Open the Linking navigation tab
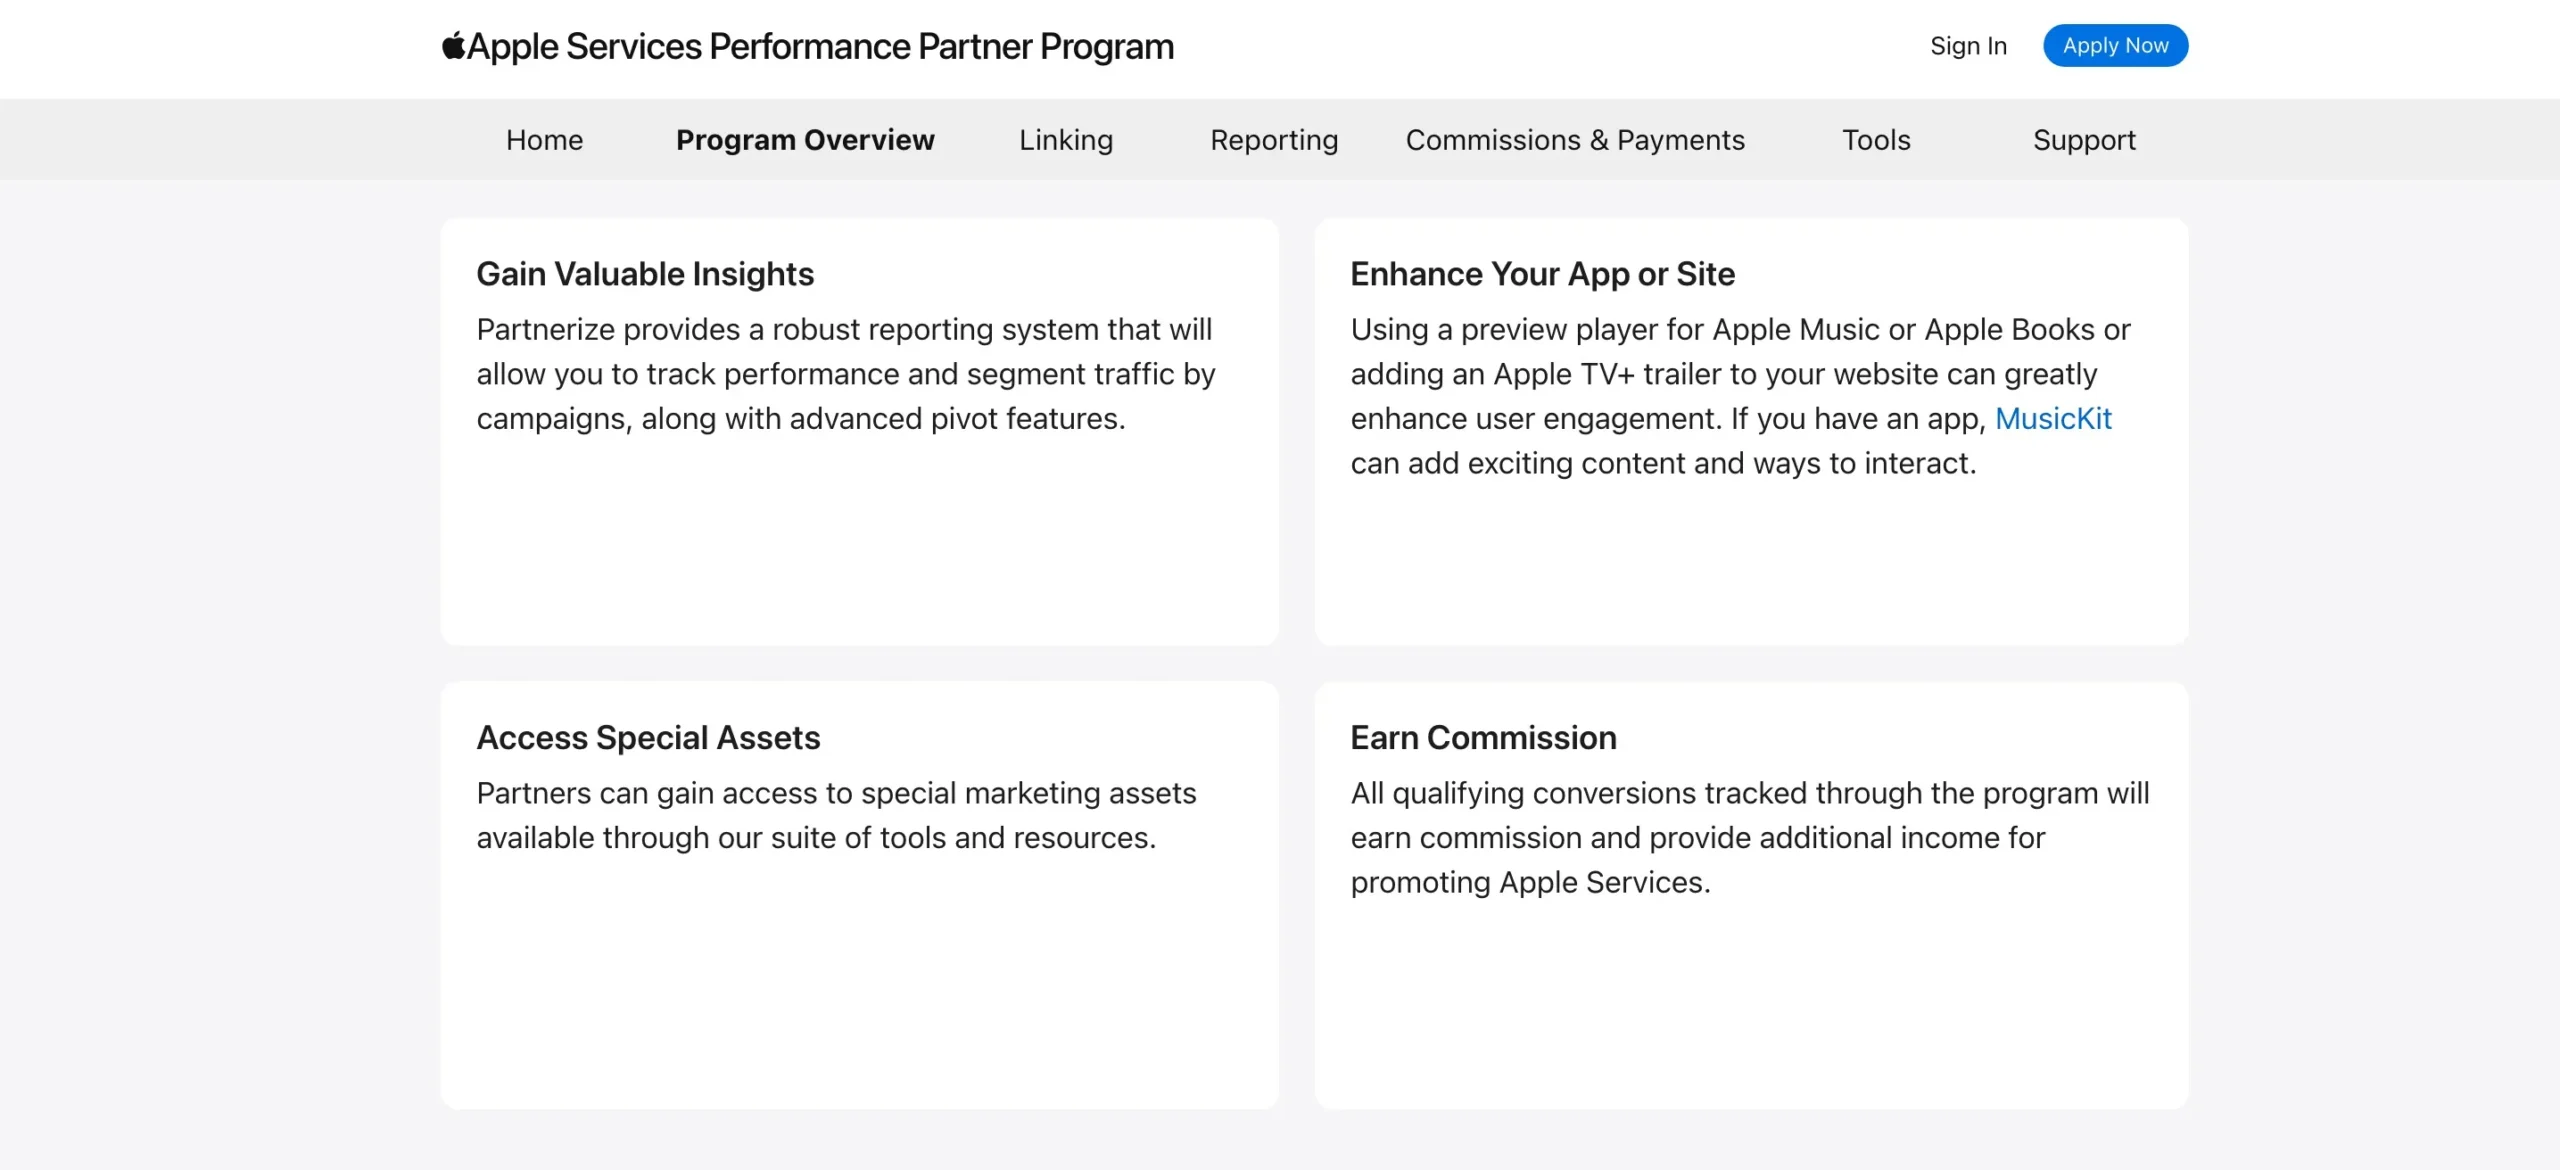The width and height of the screenshot is (2560, 1170). (x=1066, y=140)
